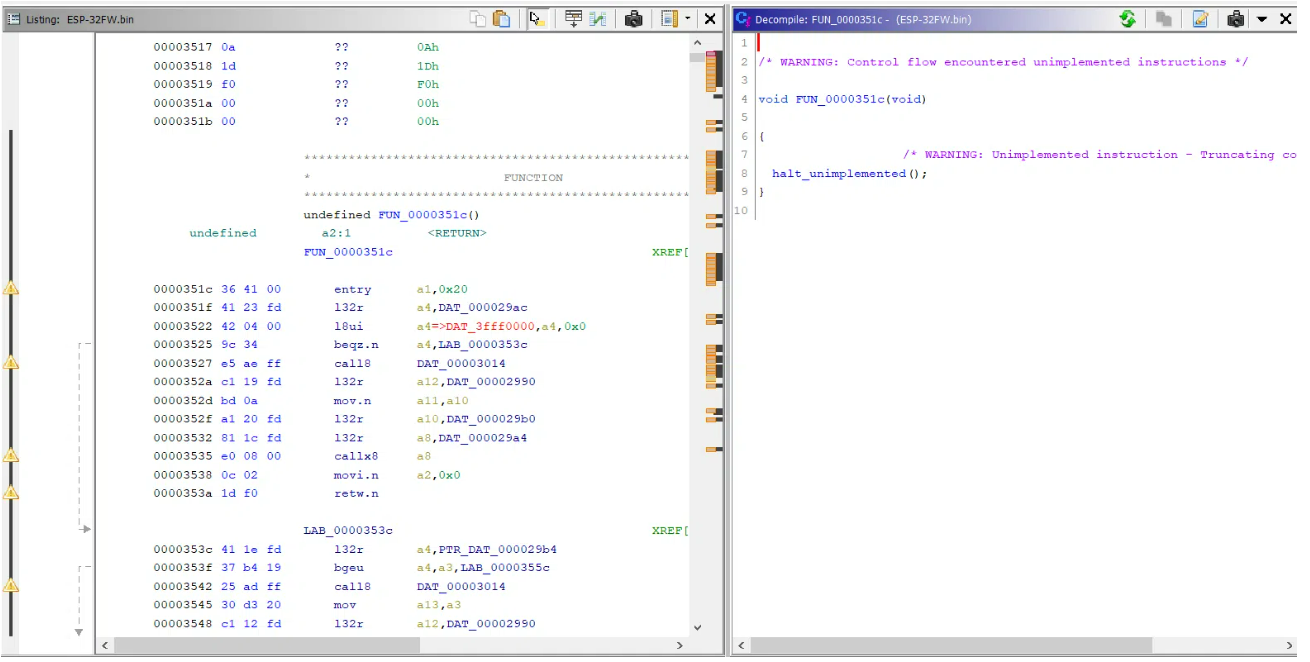1310x662 pixels.
Task: Open the side-by-side diff listing view
Action: tap(596, 18)
